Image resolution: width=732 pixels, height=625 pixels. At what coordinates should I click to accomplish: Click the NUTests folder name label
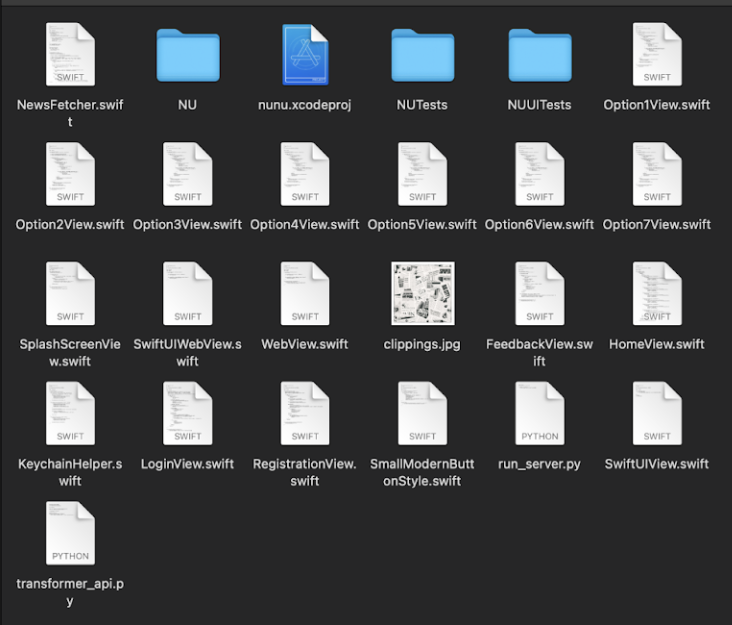point(422,105)
